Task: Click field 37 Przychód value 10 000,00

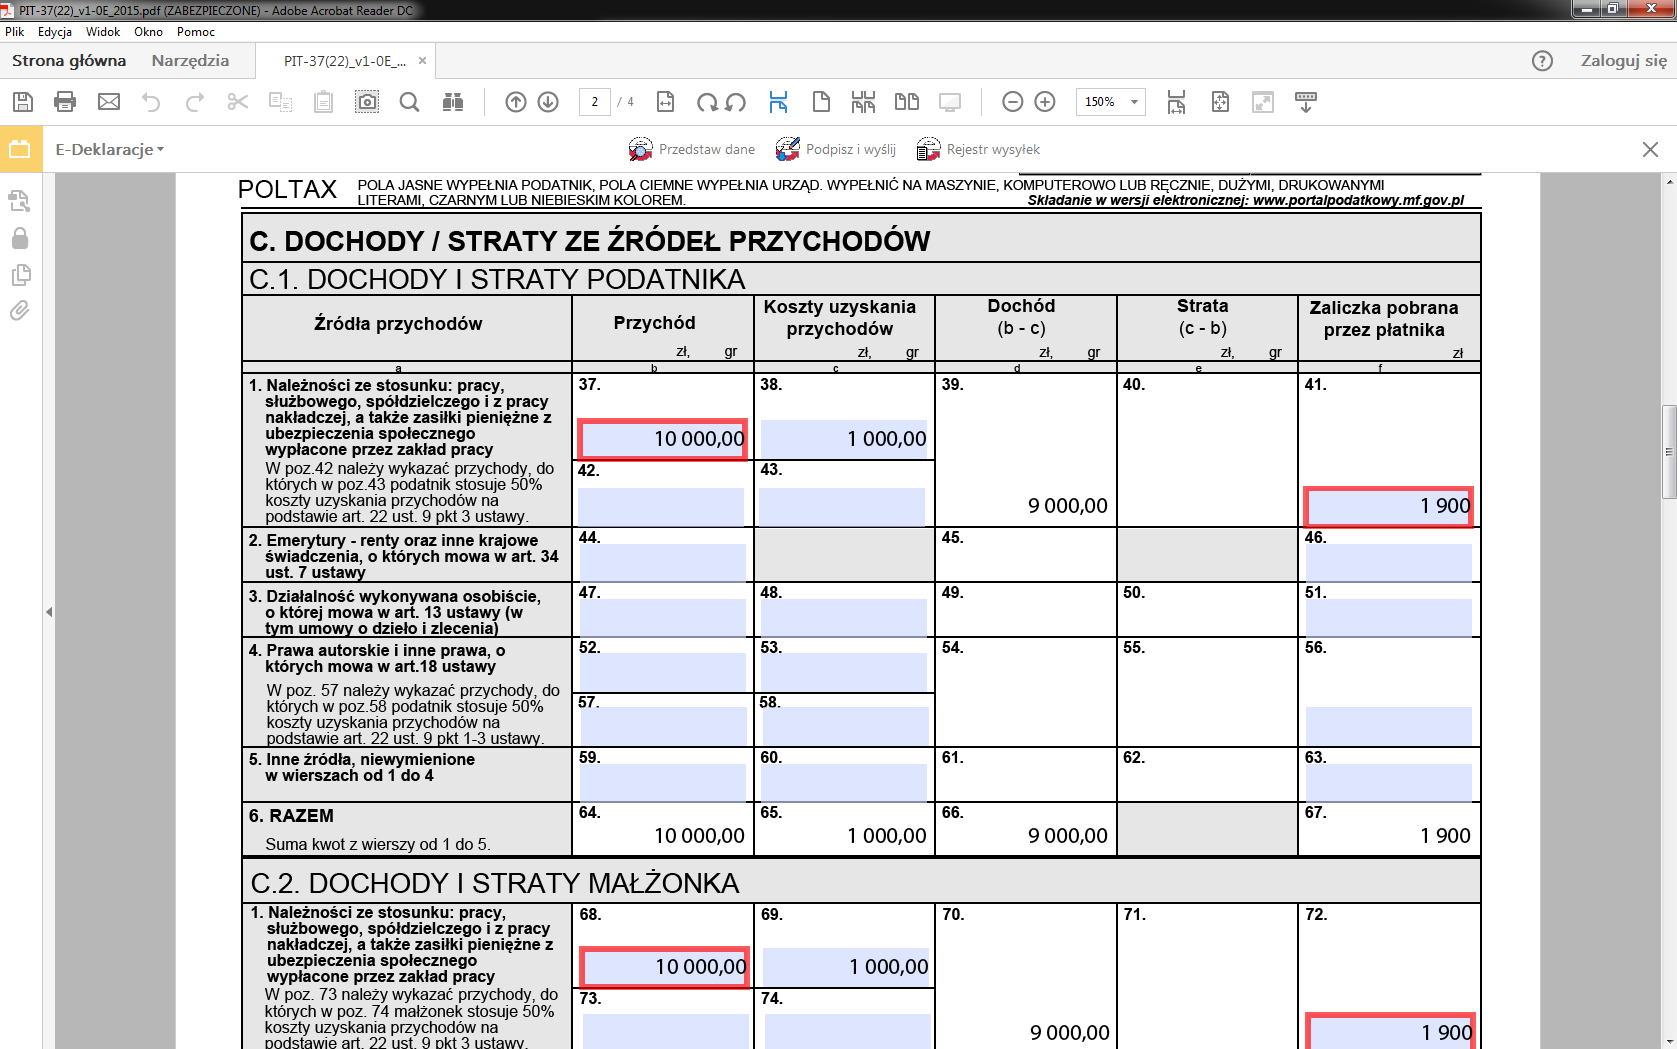Action: click(662, 439)
